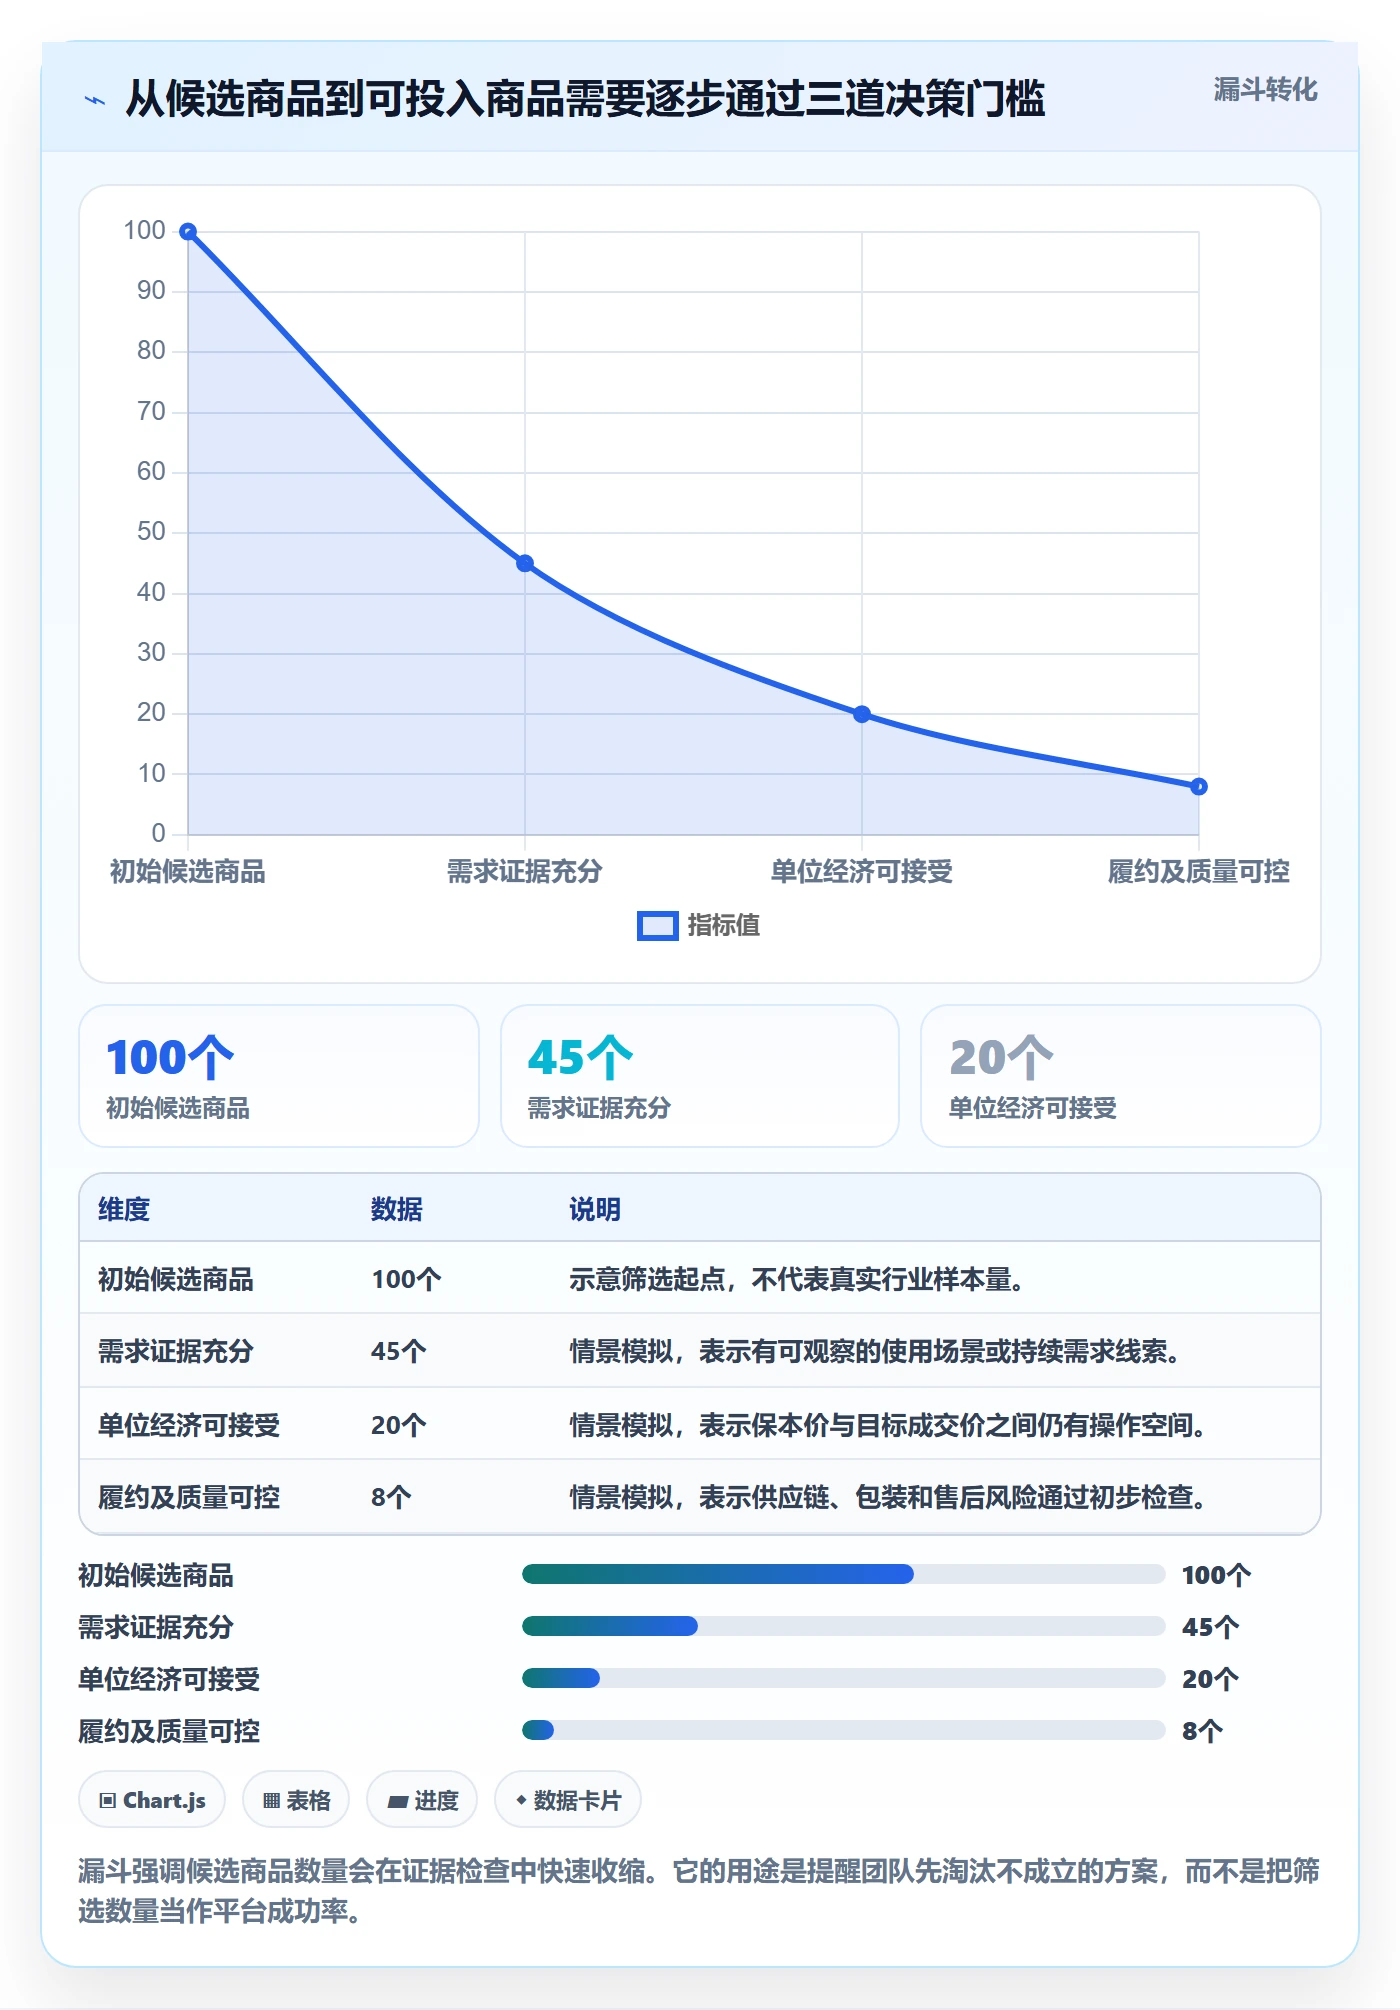The height and width of the screenshot is (2010, 1400).
Task: Click the diamond icon in the 数据卡片 chip
Action: [x=521, y=1801]
